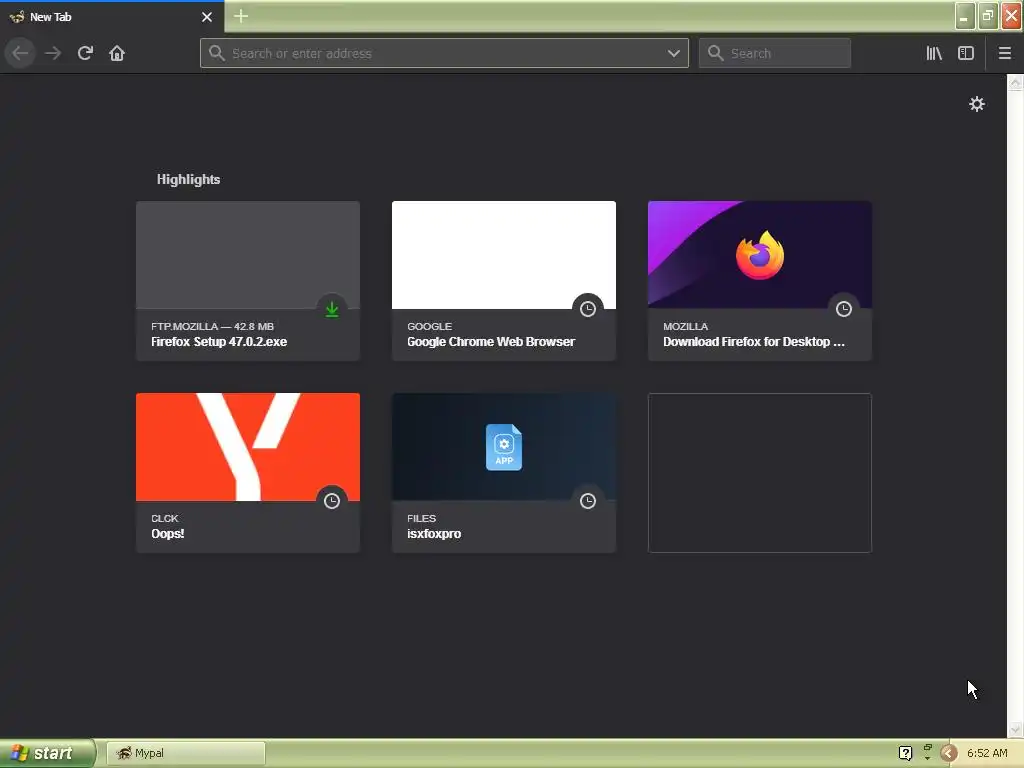
Task: Reload the current page
Action: pos(85,53)
